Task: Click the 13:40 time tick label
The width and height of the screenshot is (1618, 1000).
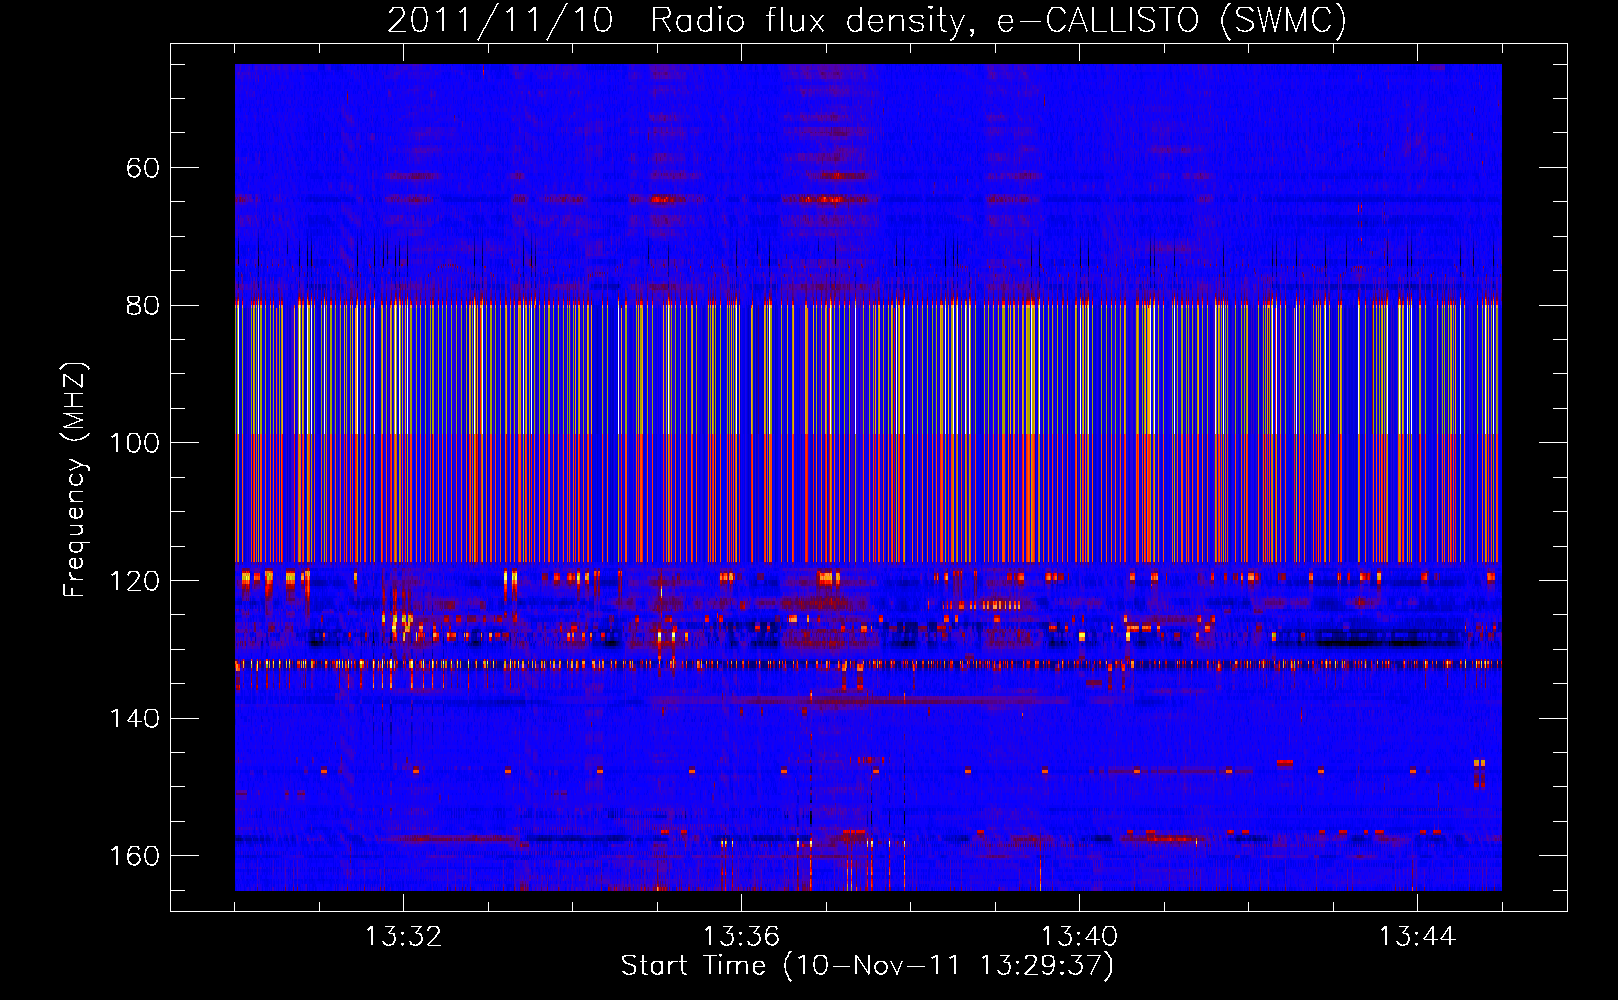Action: click(1079, 937)
